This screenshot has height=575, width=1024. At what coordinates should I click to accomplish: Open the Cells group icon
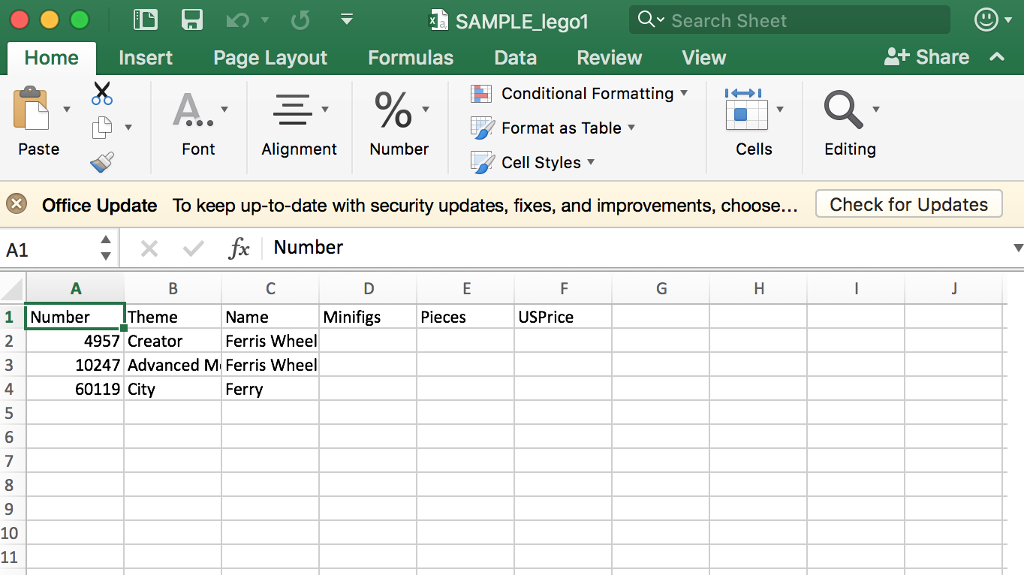point(746,109)
